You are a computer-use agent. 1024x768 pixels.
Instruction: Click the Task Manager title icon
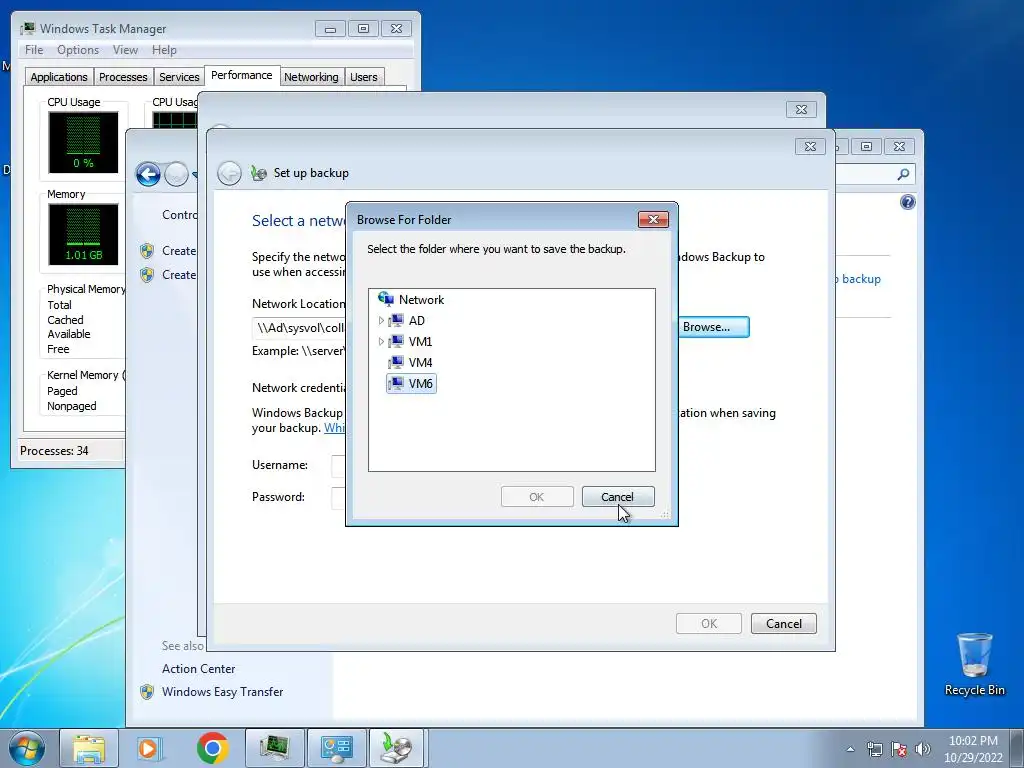tap(27, 29)
